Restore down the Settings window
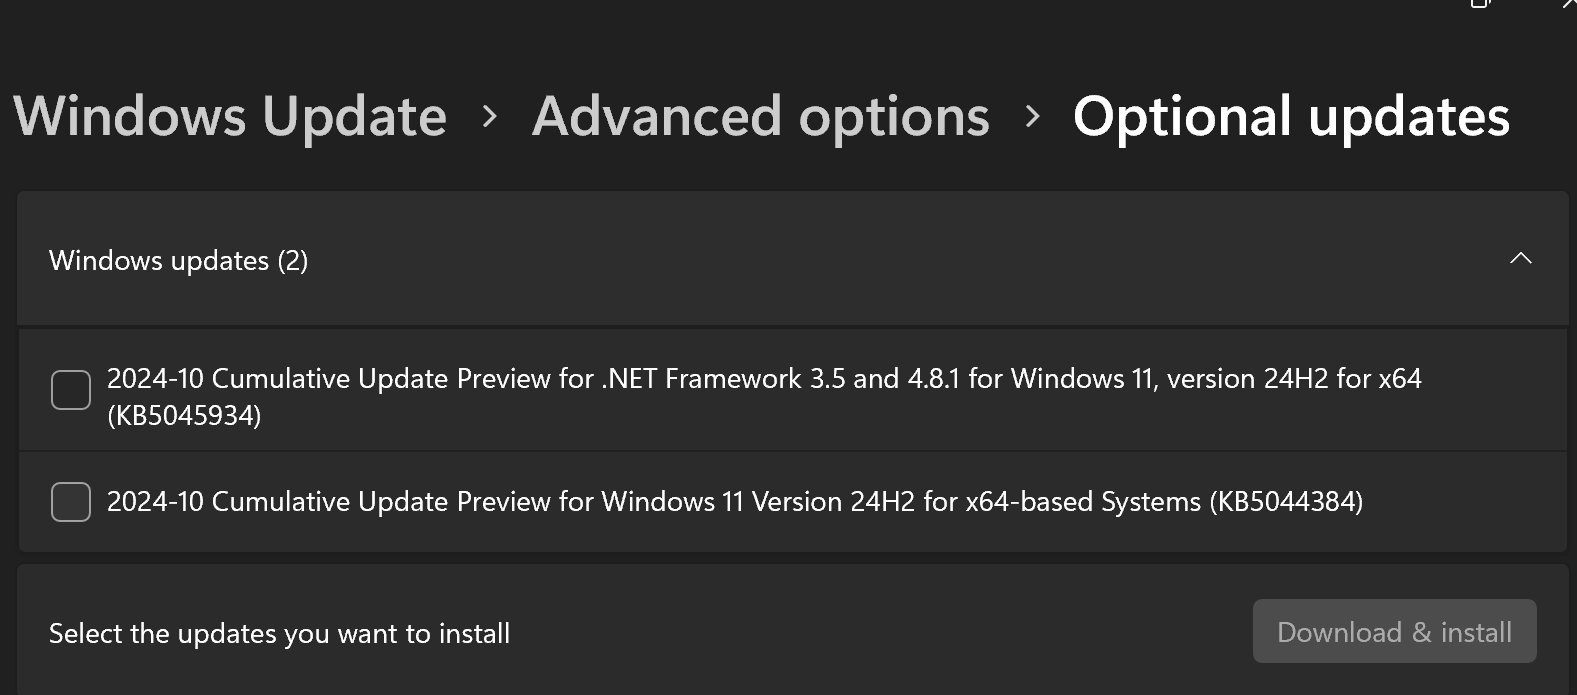 coord(1481,3)
